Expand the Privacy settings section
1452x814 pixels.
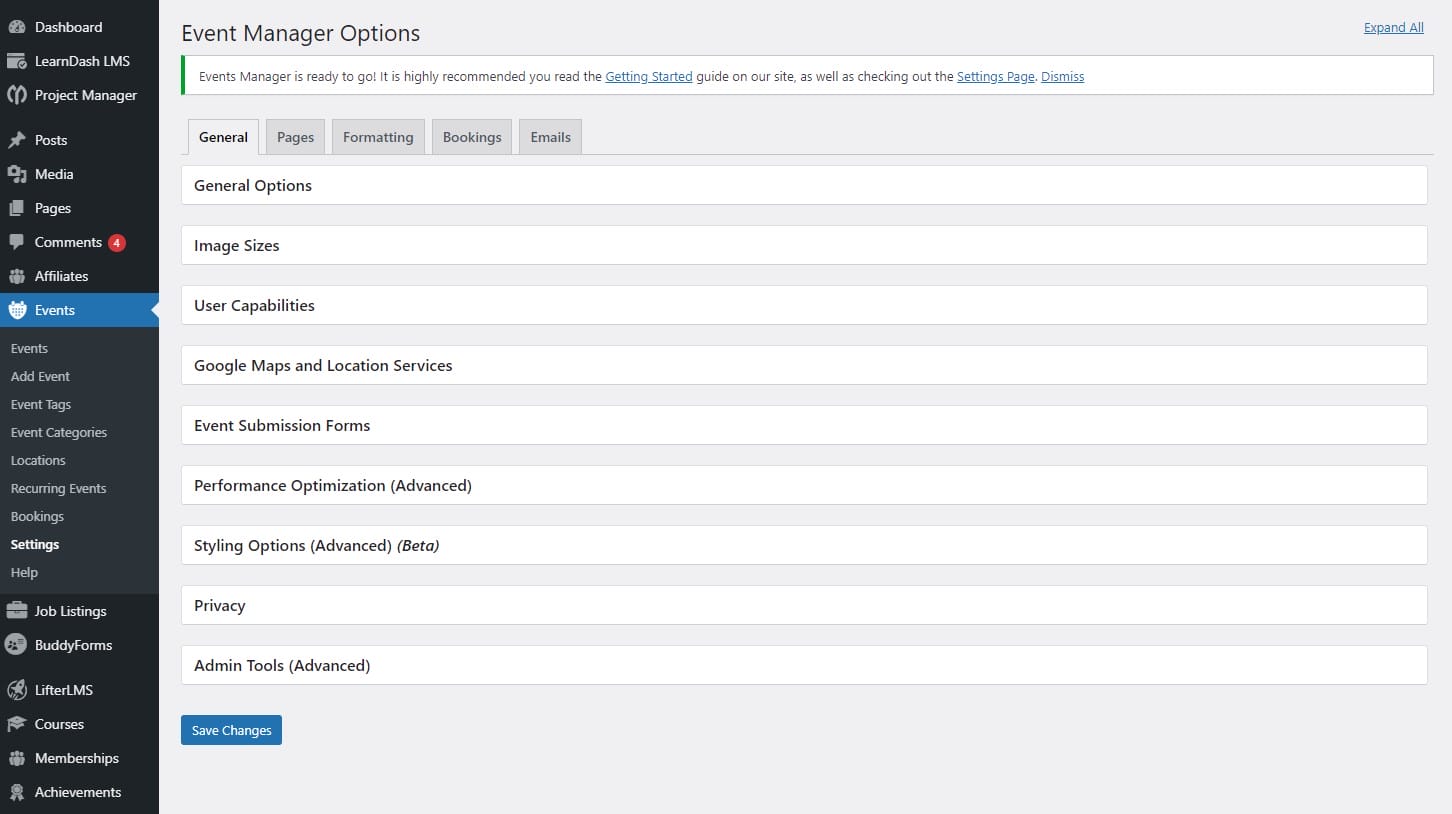220,606
